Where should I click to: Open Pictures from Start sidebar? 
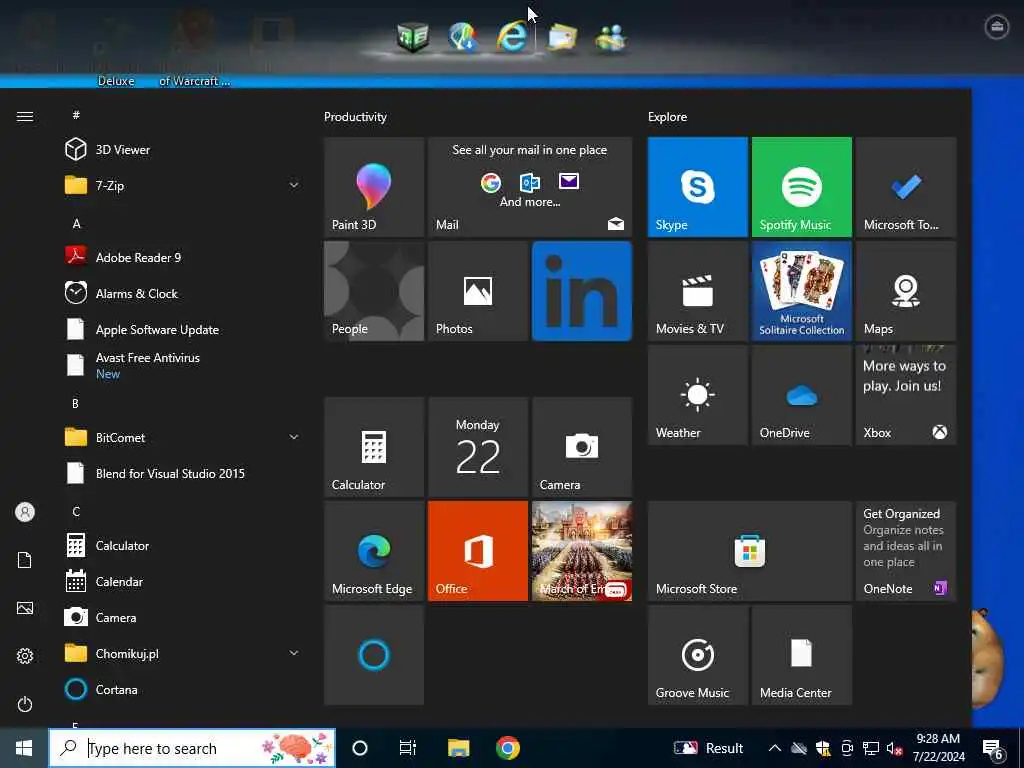(25, 608)
